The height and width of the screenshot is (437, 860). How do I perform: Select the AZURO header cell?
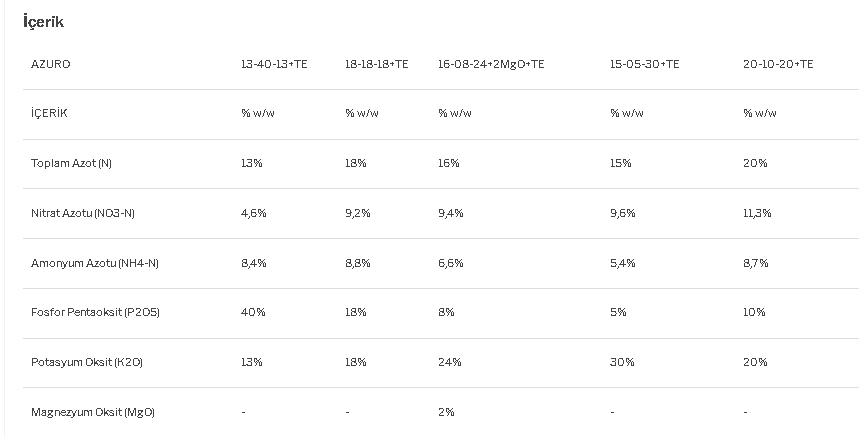(x=50, y=64)
